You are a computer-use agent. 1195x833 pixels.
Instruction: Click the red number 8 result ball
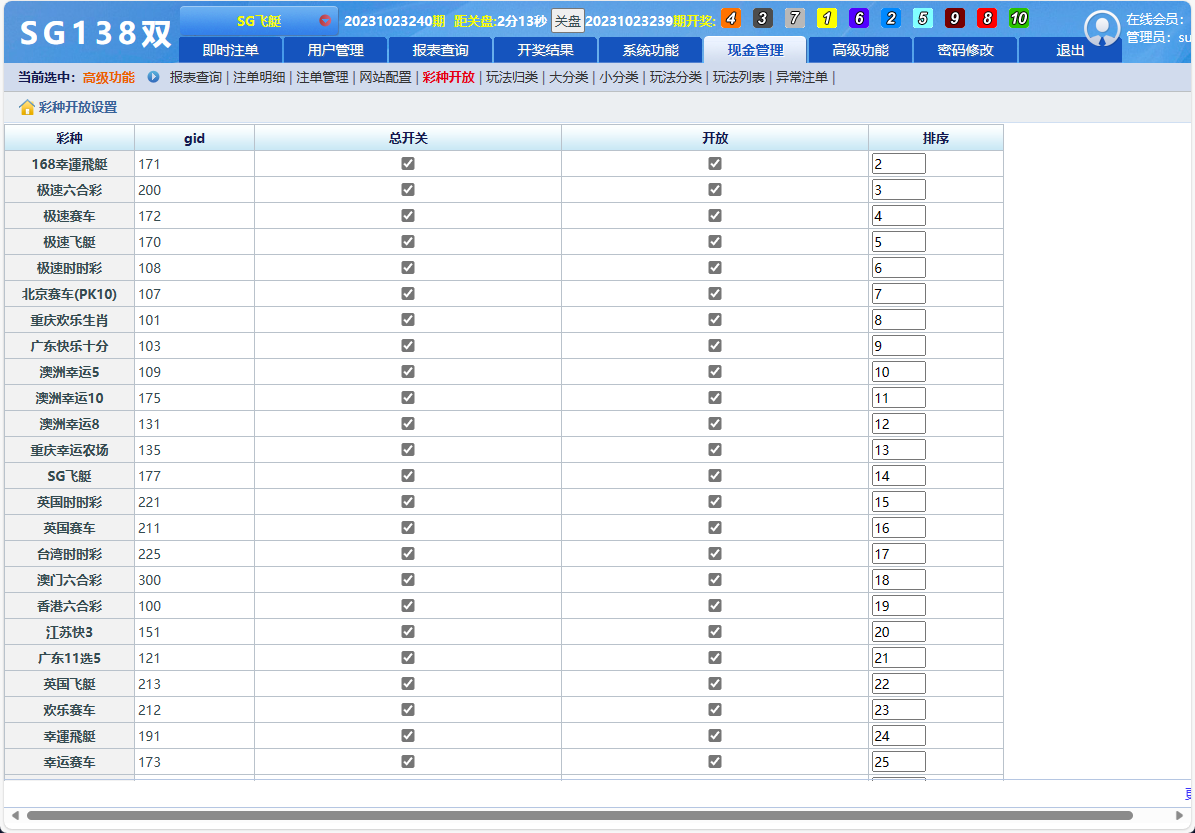tap(987, 18)
